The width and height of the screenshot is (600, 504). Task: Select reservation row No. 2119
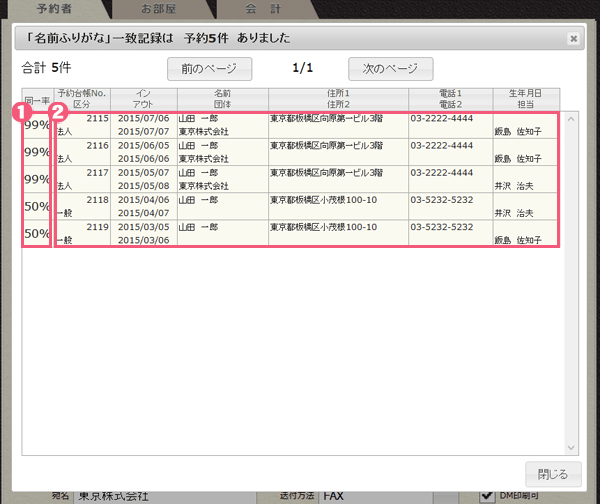tap(300, 233)
